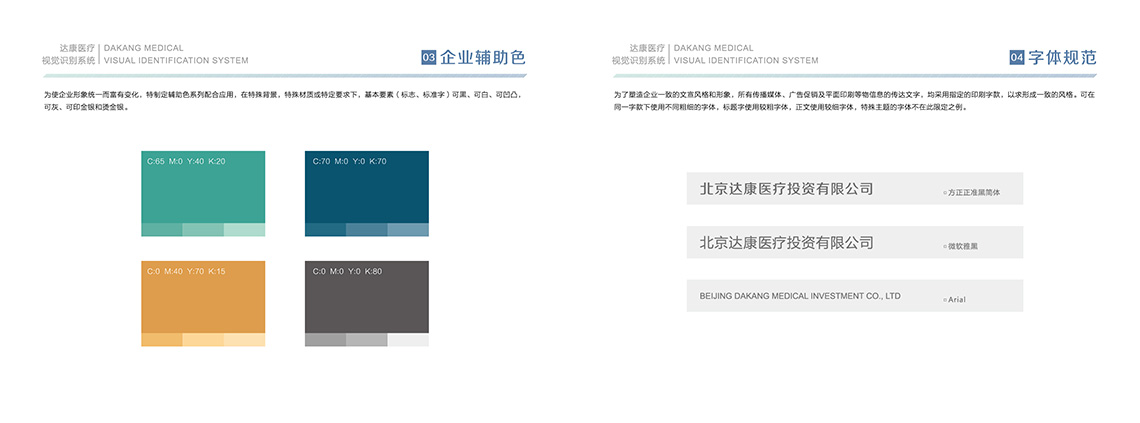
Task: Click the 微软雅黑 font name label
Action: pyautogui.click(x=963, y=246)
